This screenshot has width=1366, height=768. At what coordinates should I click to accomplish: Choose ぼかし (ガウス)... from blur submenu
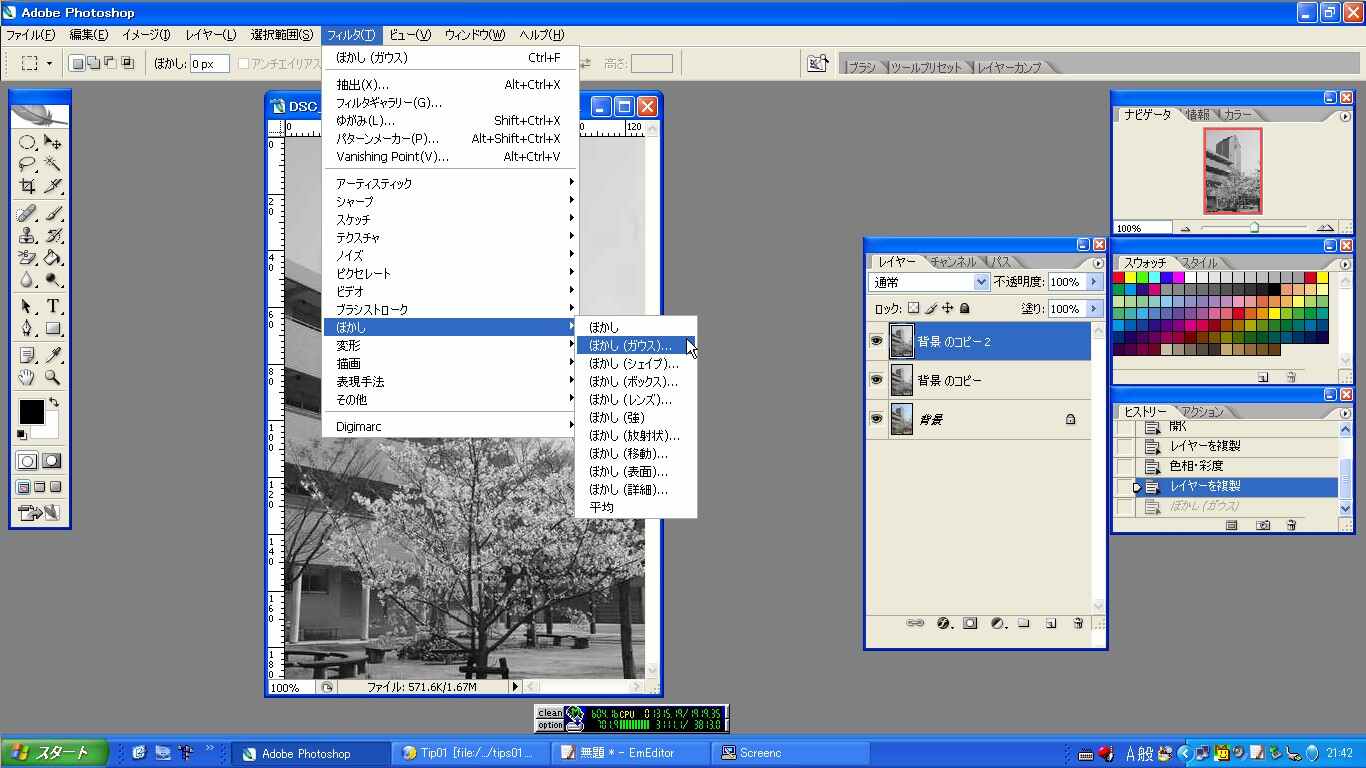click(636, 346)
